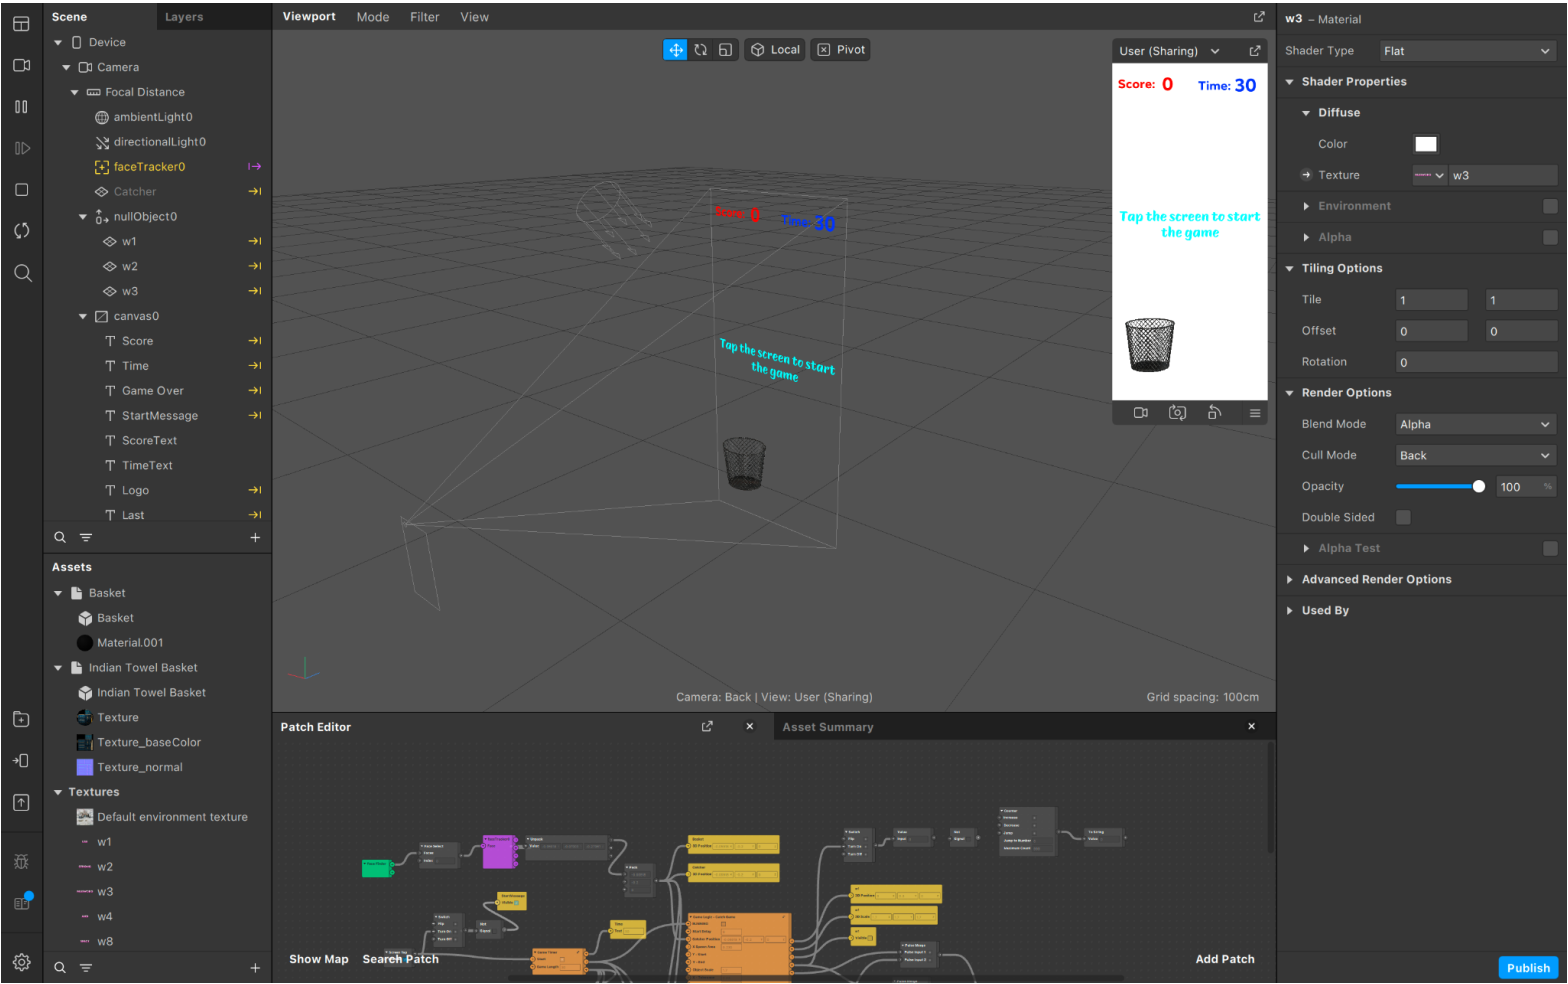Open the layout panel icon in left sidebar
Screen dimensions: 1568x984
tap(21, 24)
